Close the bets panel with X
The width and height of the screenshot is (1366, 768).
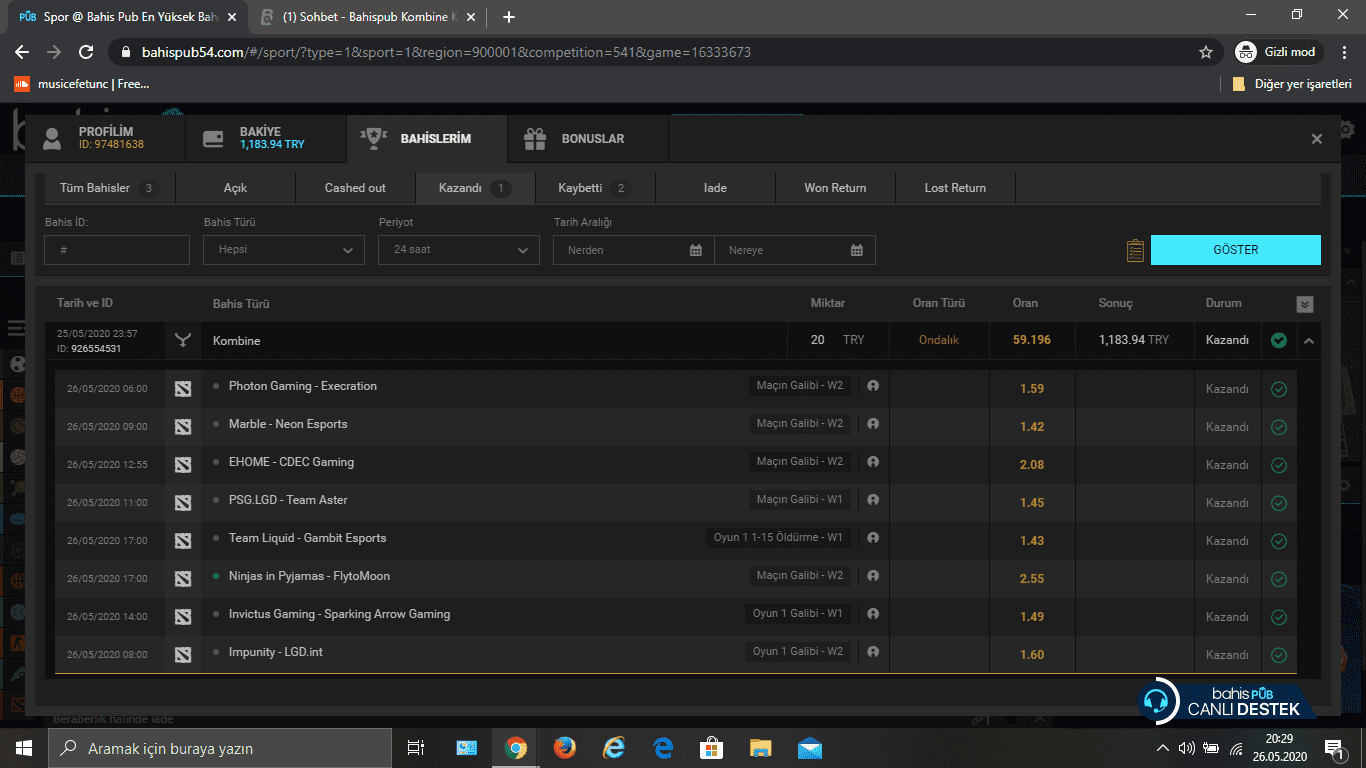pyautogui.click(x=1317, y=139)
